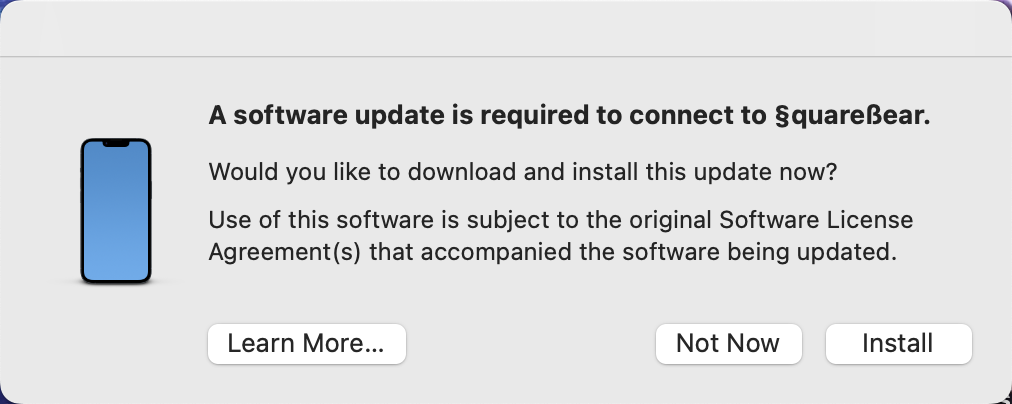Install the required software update
The image size is (1012, 404).
pyautogui.click(x=898, y=343)
